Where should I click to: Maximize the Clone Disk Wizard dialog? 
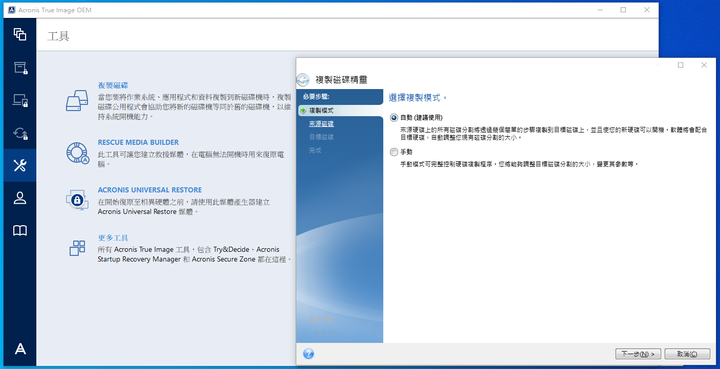pyautogui.click(x=681, y=65)
